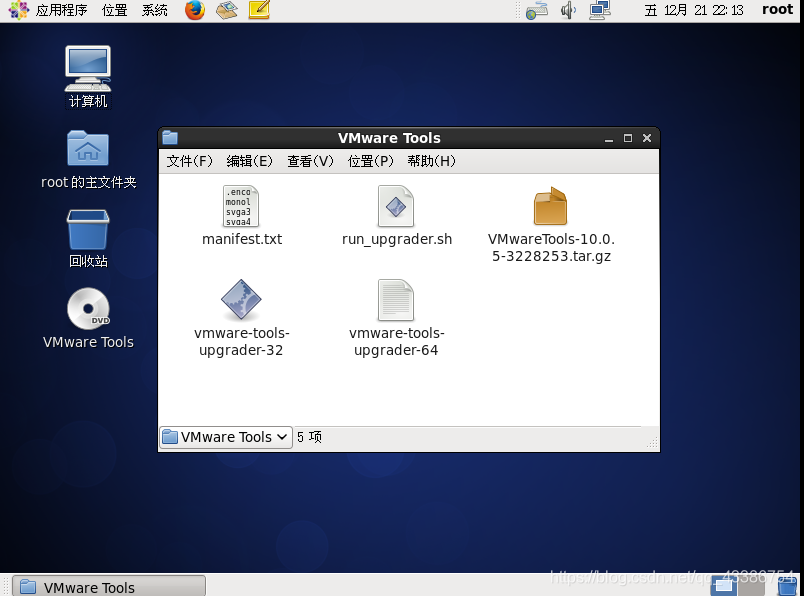Image resolution: width=804 pixels, height=596 pixels.
Task: Open the Places 位置(P) window menu
Action: click(370, 161)
